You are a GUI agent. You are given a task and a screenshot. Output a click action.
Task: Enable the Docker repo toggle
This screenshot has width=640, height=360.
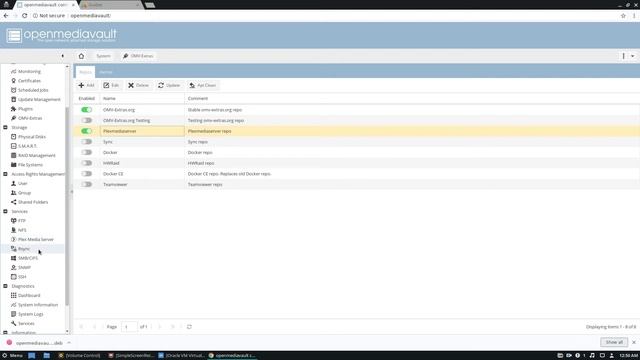[x=86, y=152]
